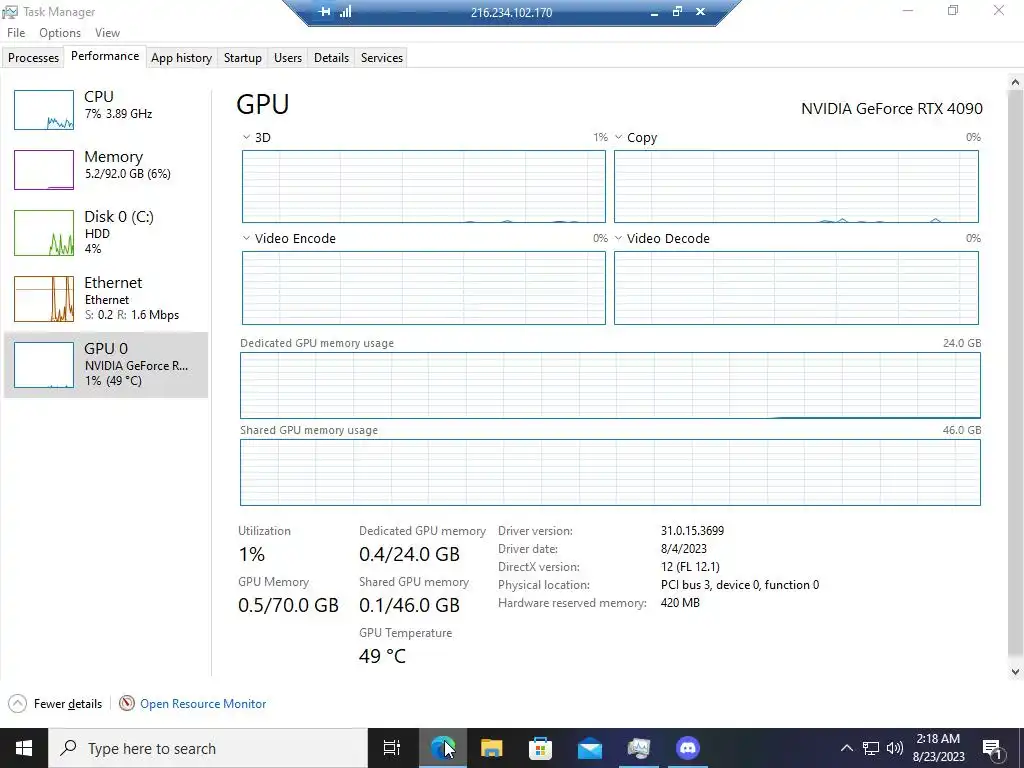This screenshot has width=1024, height=768.
Task: Open Task View from taskbar
Action: [x=392, y=748]
